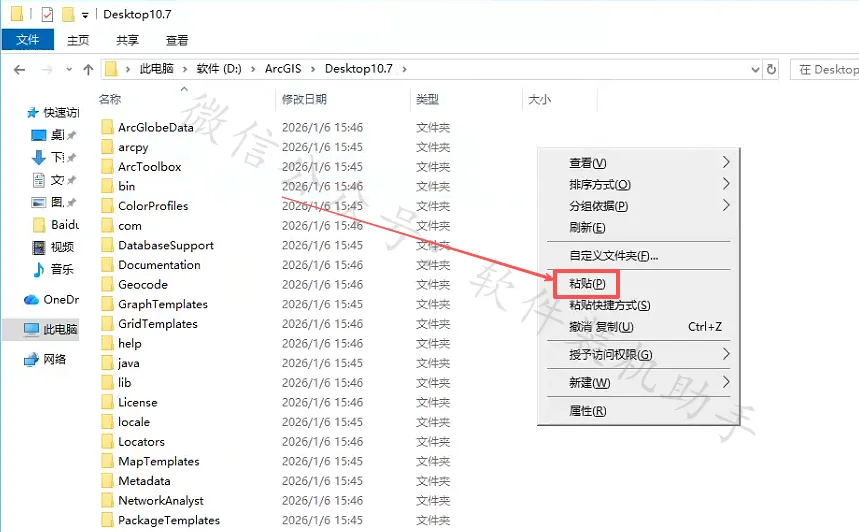The height and width of the screenshot is (532, 859).
Task: Open the 授予访问权限(G) submenu
Action: [x=639, y=354]
